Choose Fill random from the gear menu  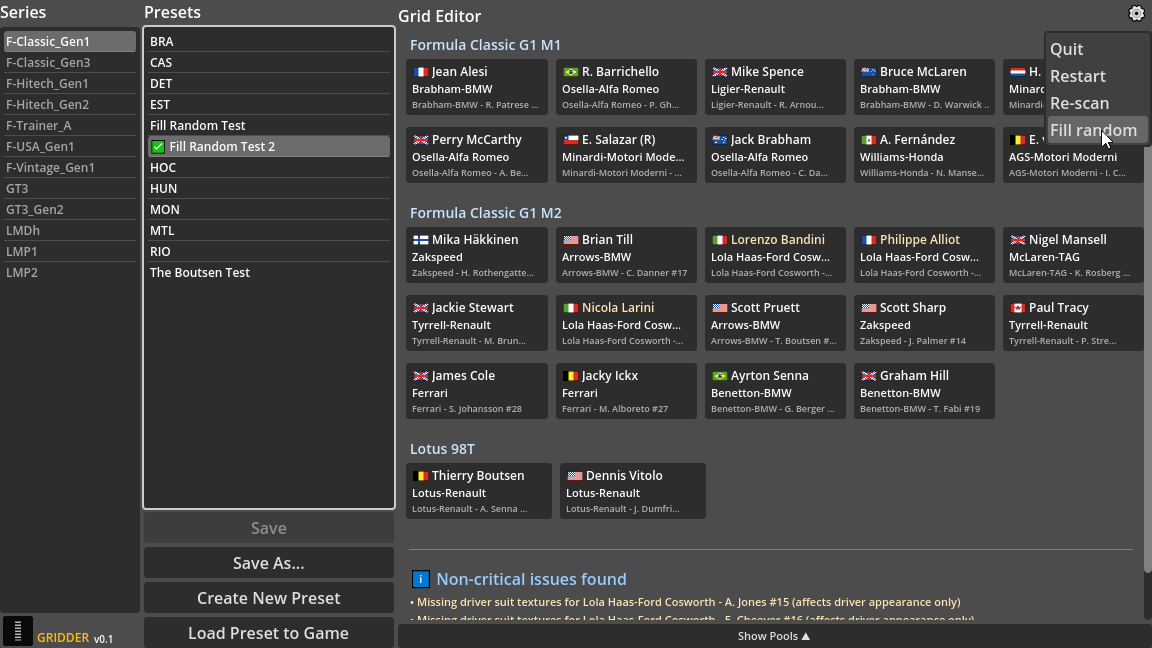click(1095, 131)
